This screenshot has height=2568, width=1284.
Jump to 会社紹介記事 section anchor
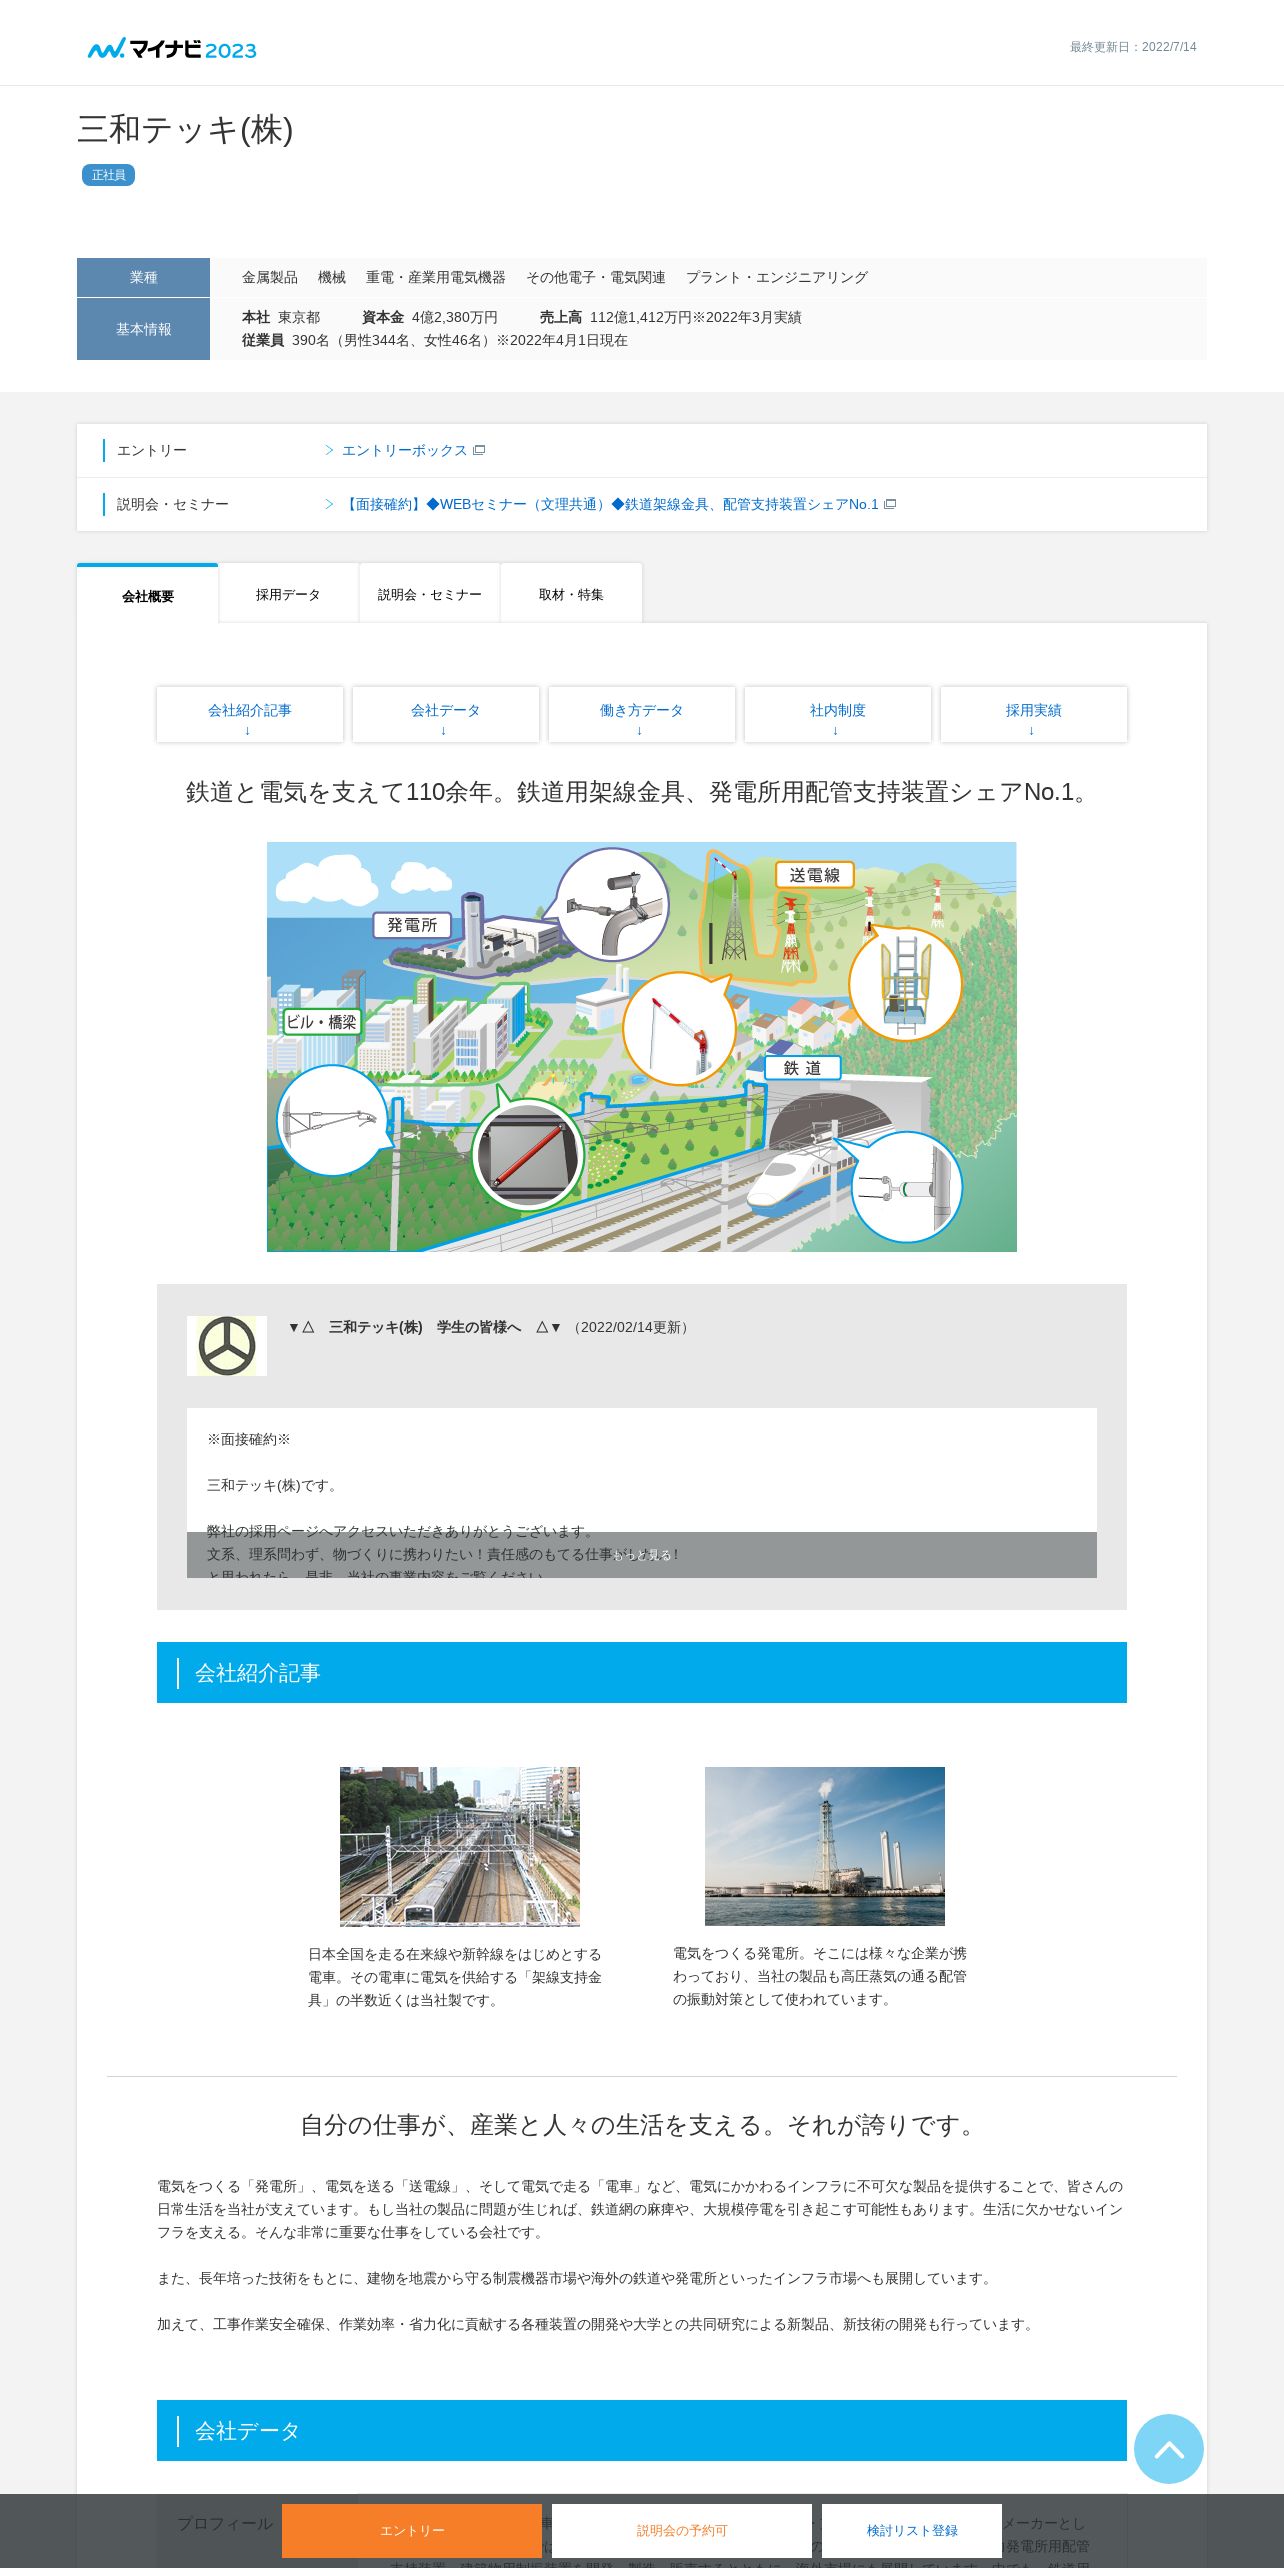pos(250,714)
